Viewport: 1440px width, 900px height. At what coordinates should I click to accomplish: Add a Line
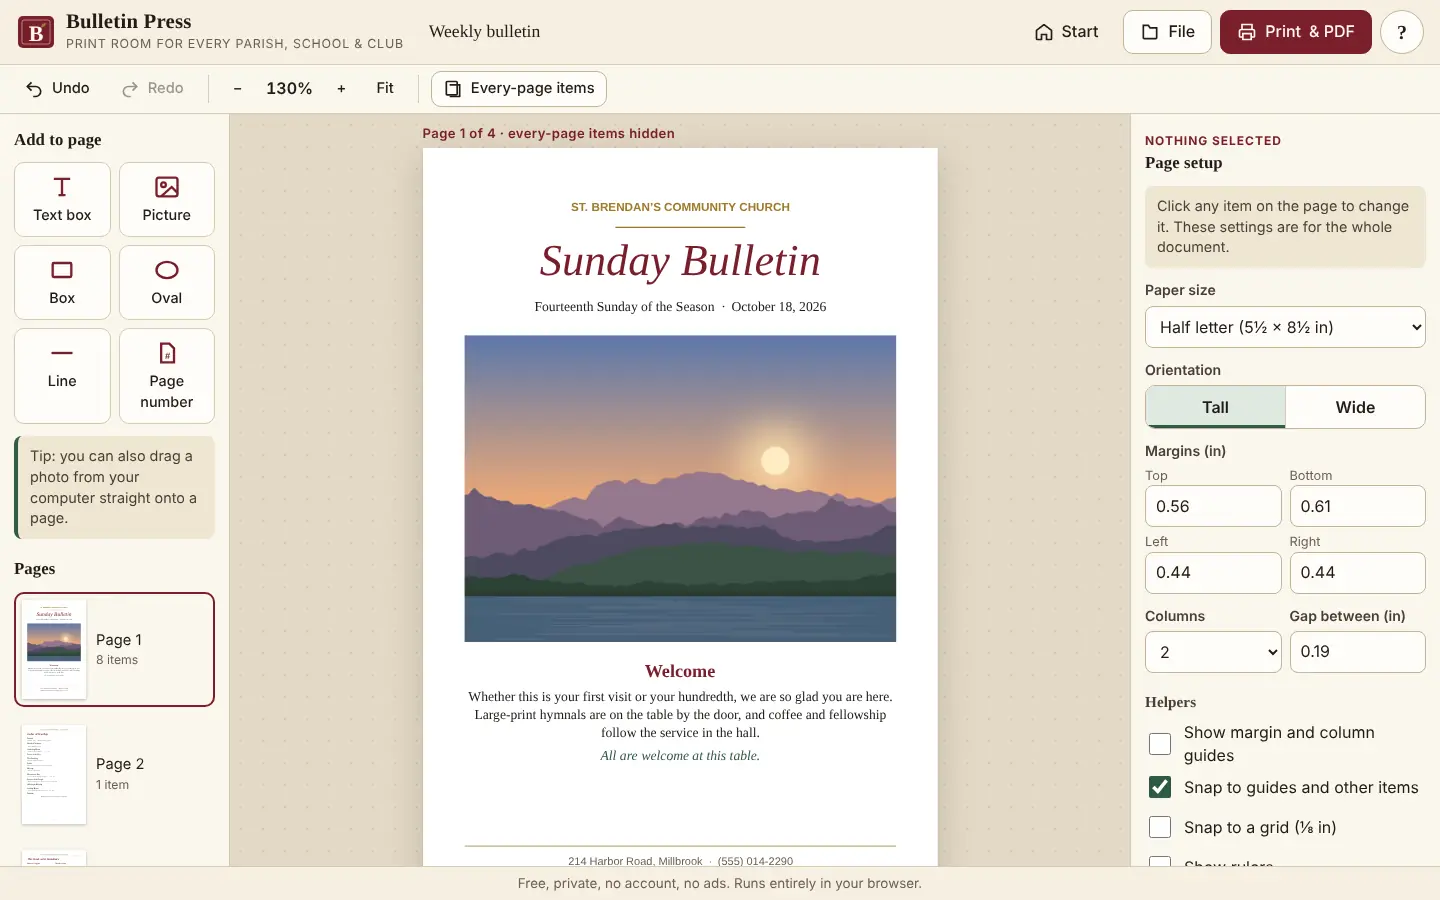tap(62, 376)
